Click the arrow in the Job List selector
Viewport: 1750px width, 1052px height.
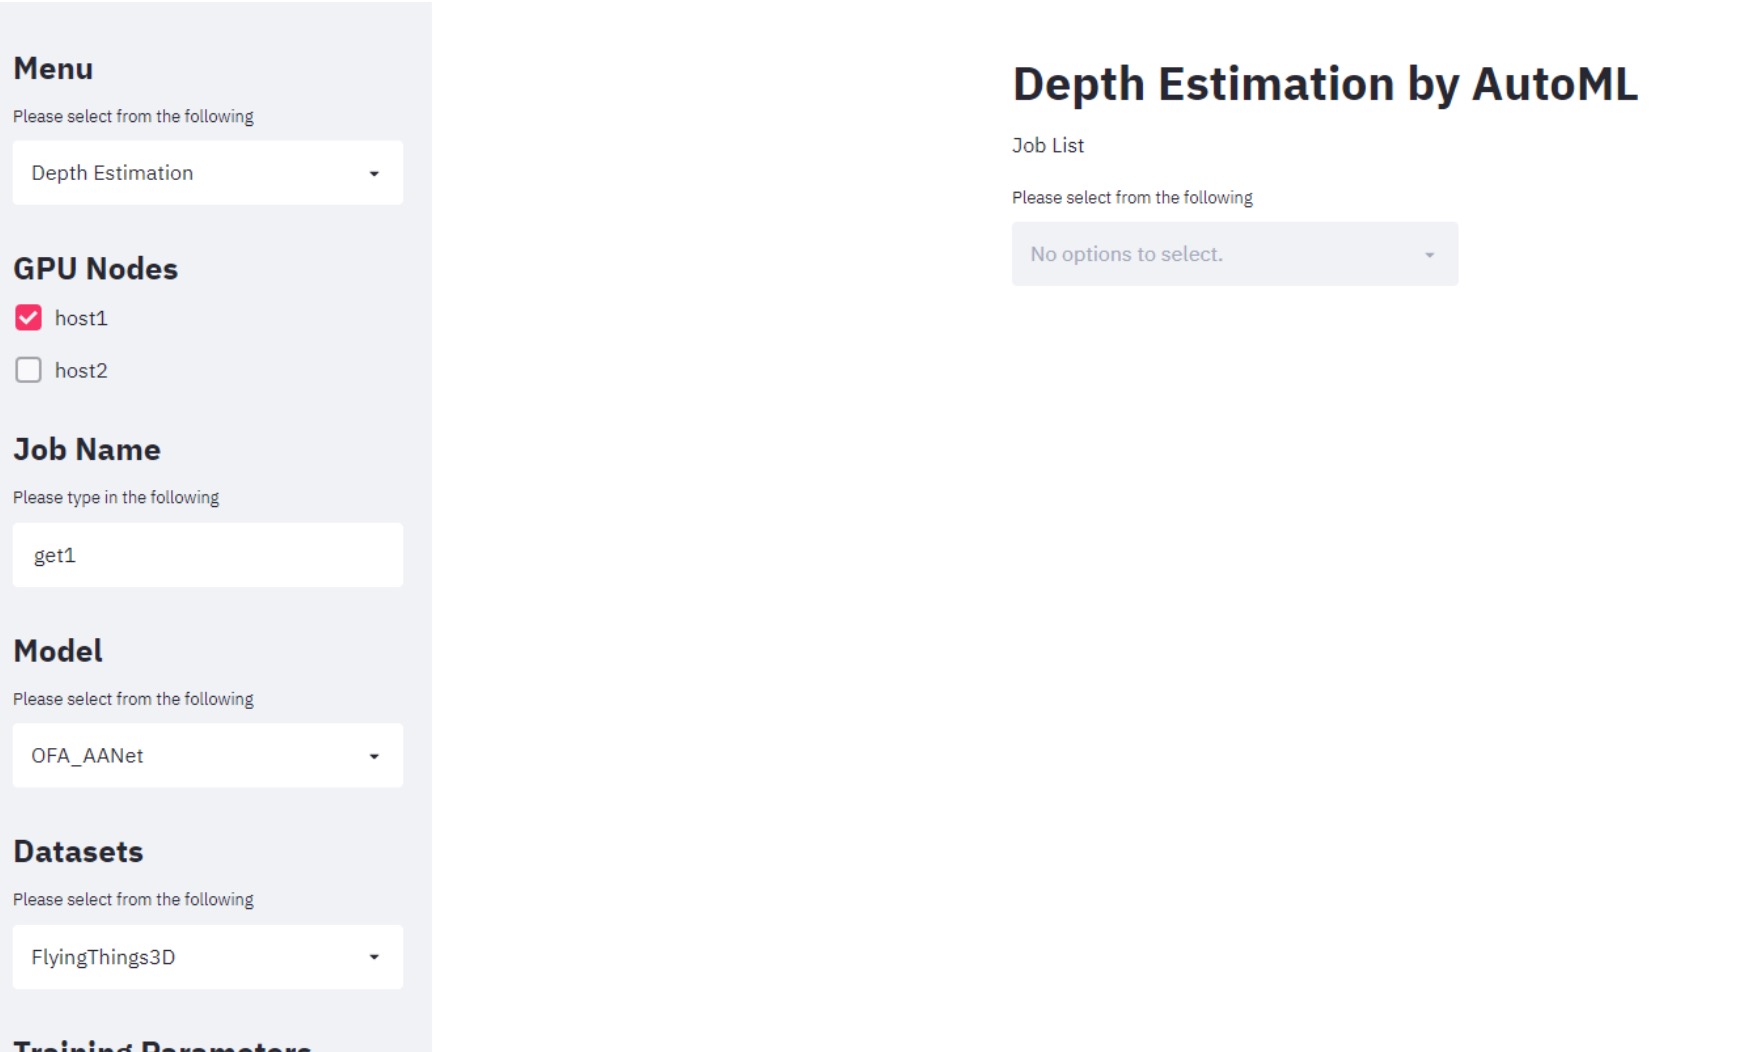coord(1429,255)
